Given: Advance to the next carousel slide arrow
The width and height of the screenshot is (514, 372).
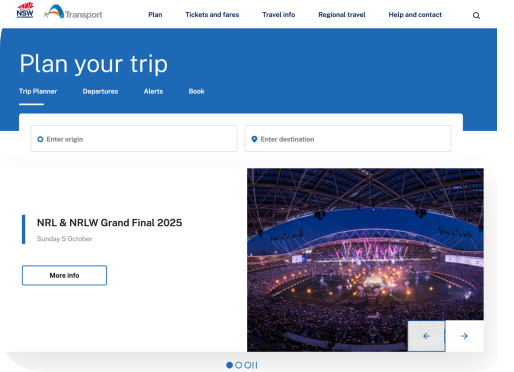Looking at the screenshot, I should (x=464, y=336).
